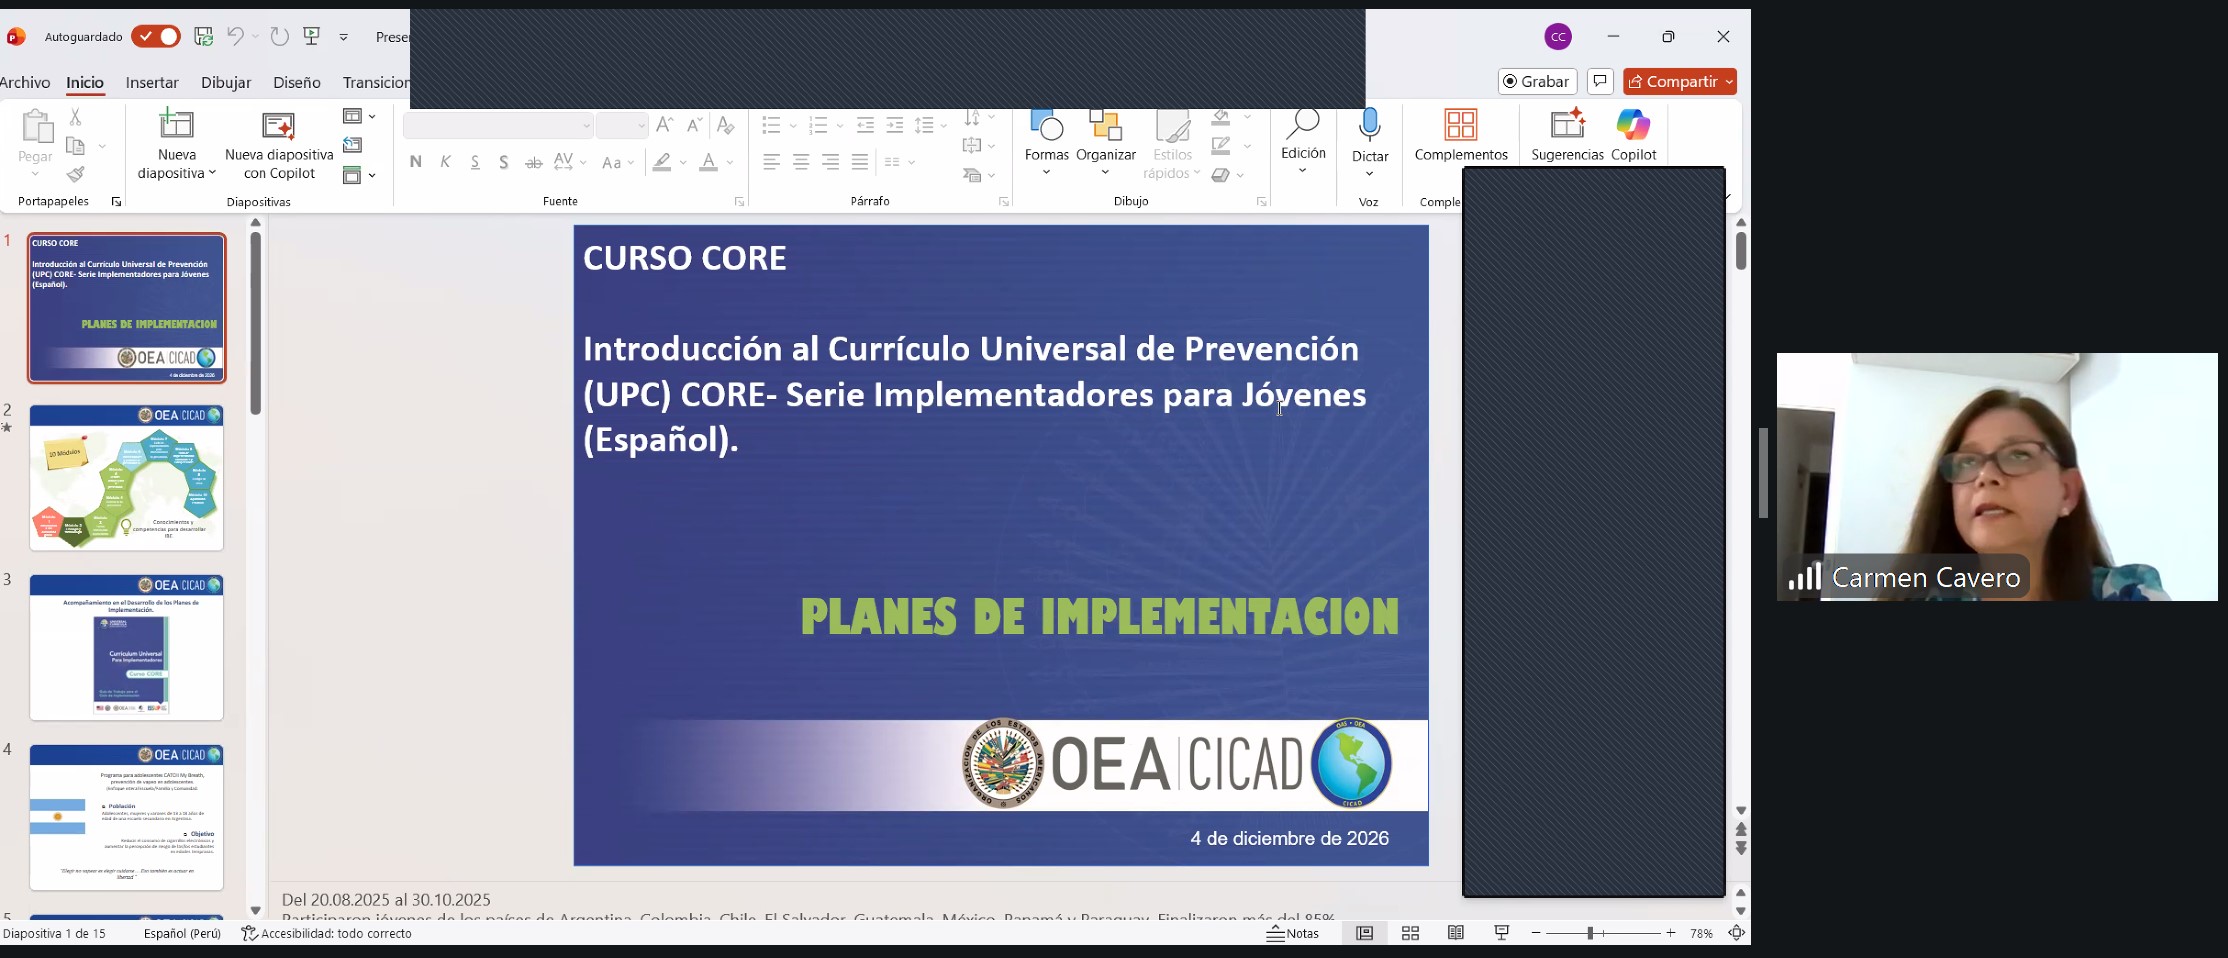Click the Copilot icon in ribbon
This screenshot has height=958, width=2228.
pos(1633,127)
